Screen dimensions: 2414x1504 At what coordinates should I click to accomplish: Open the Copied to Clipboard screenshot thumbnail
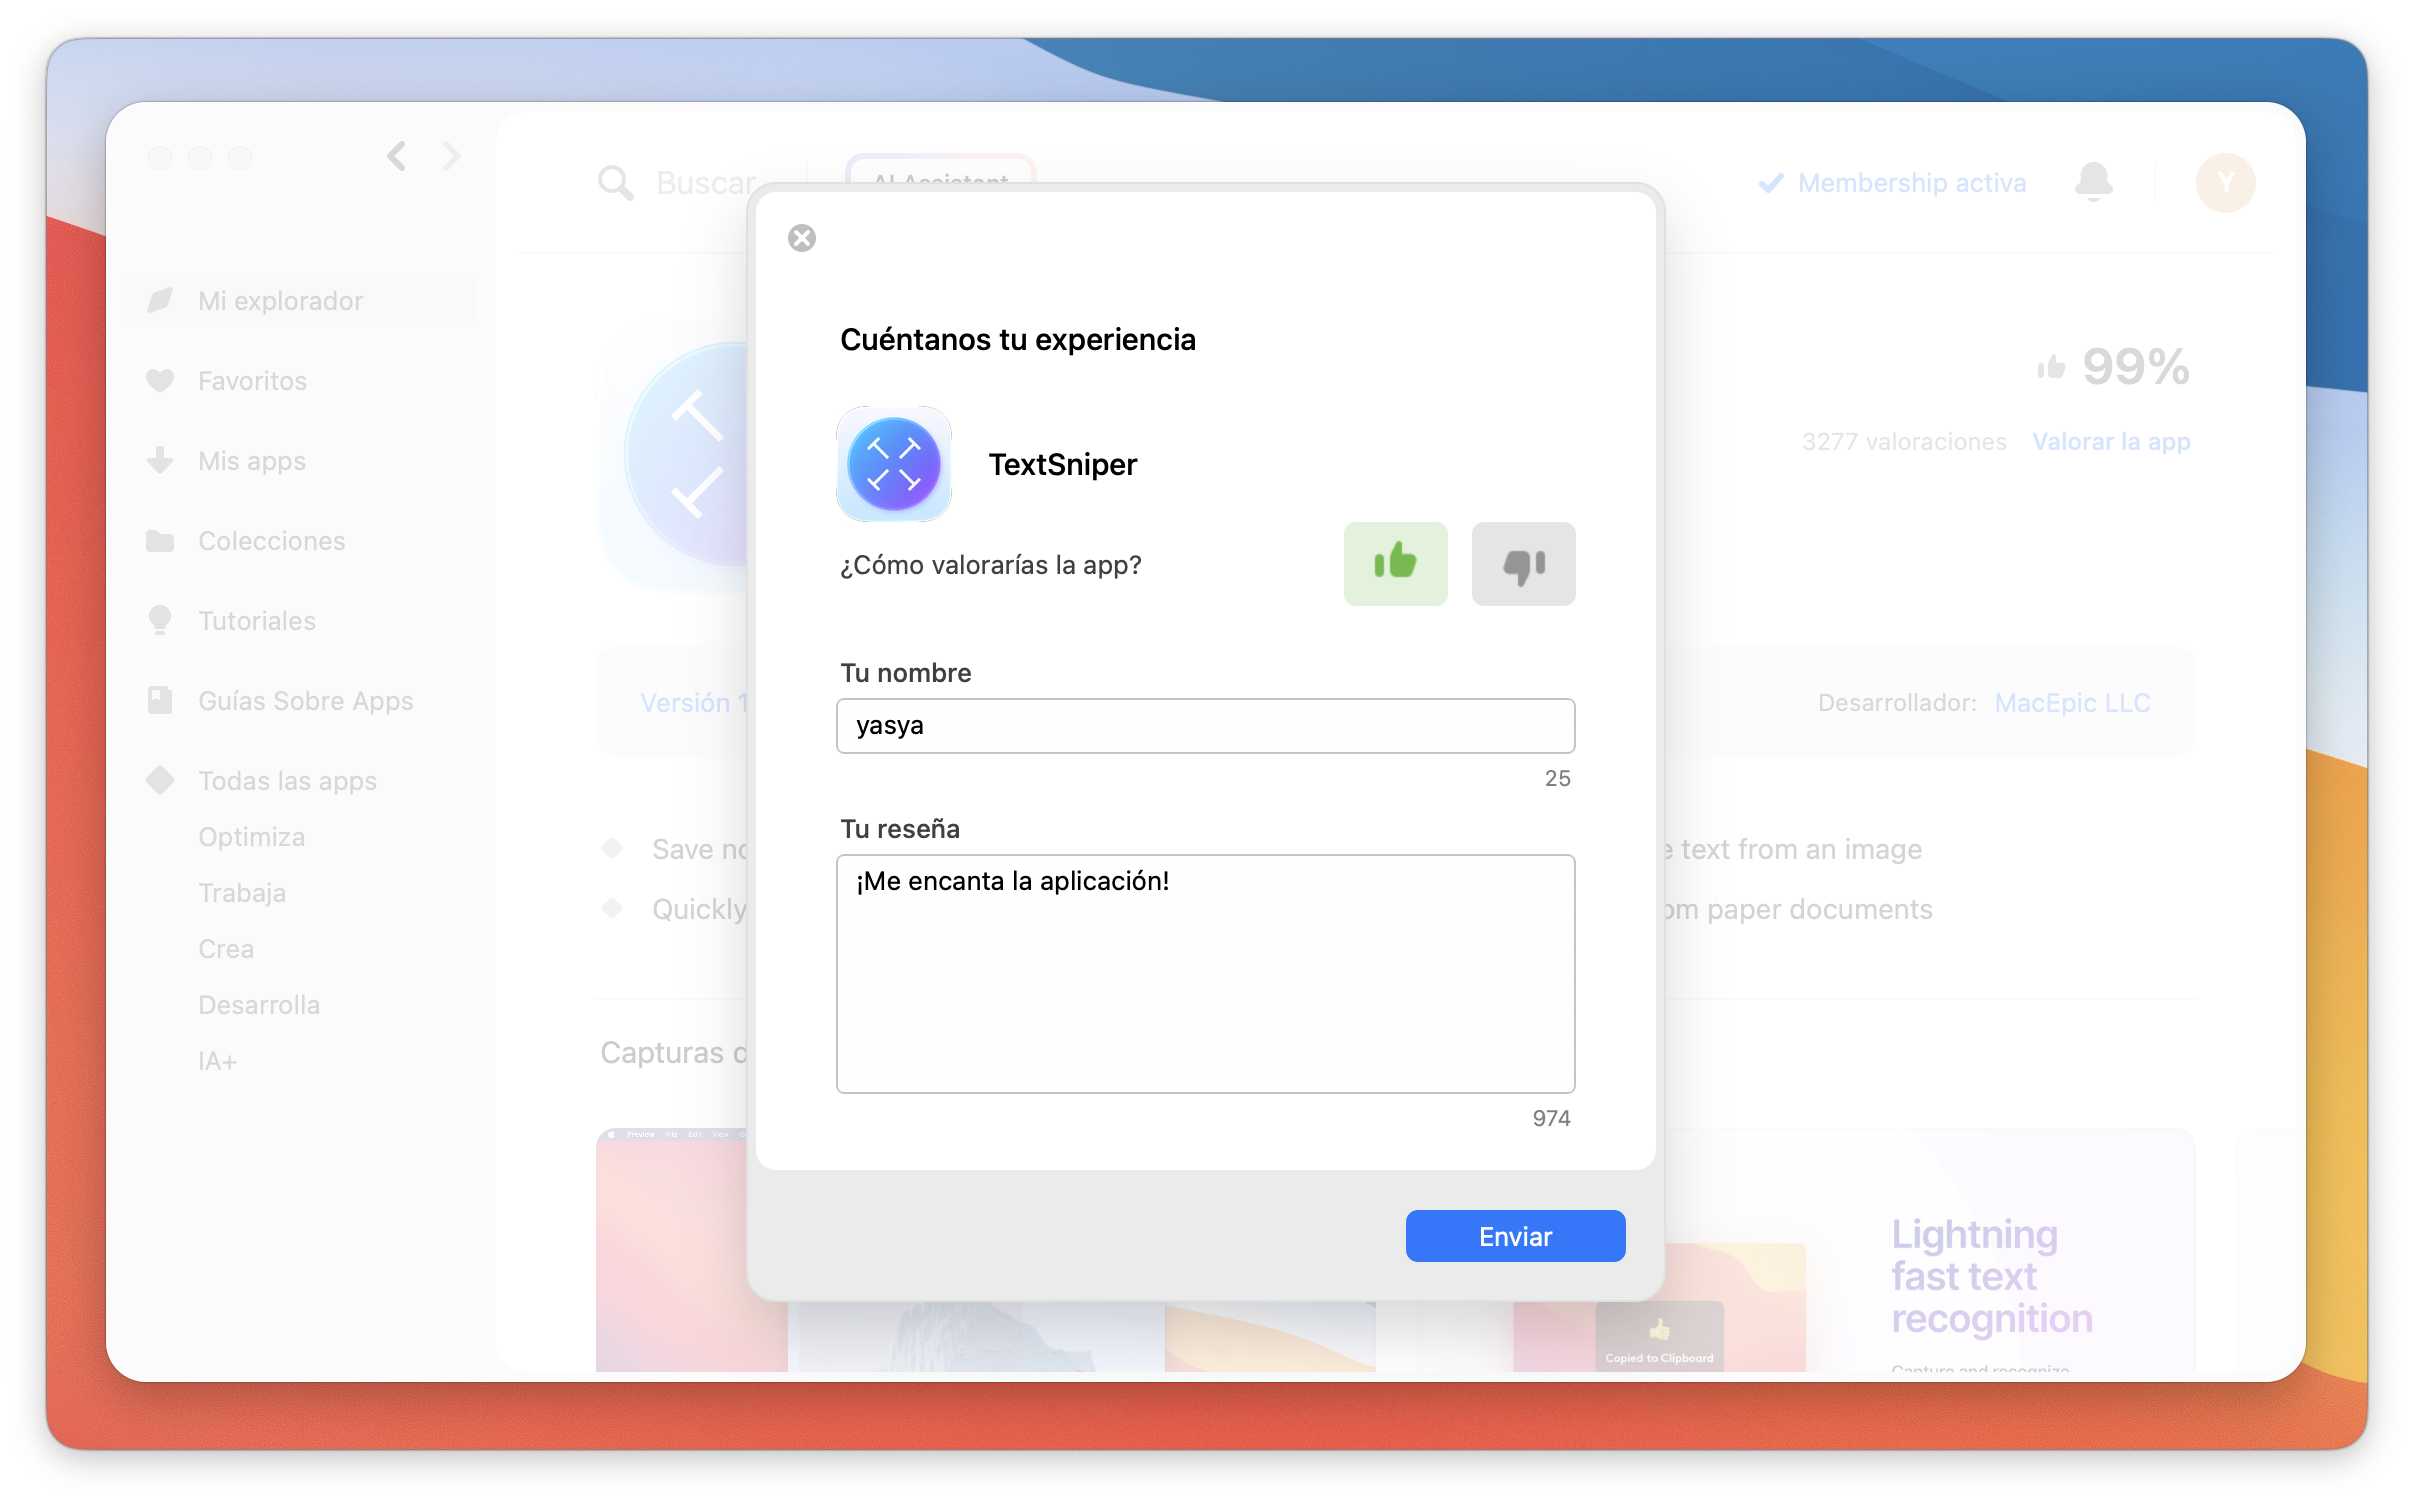[x=1659, y=1336]
